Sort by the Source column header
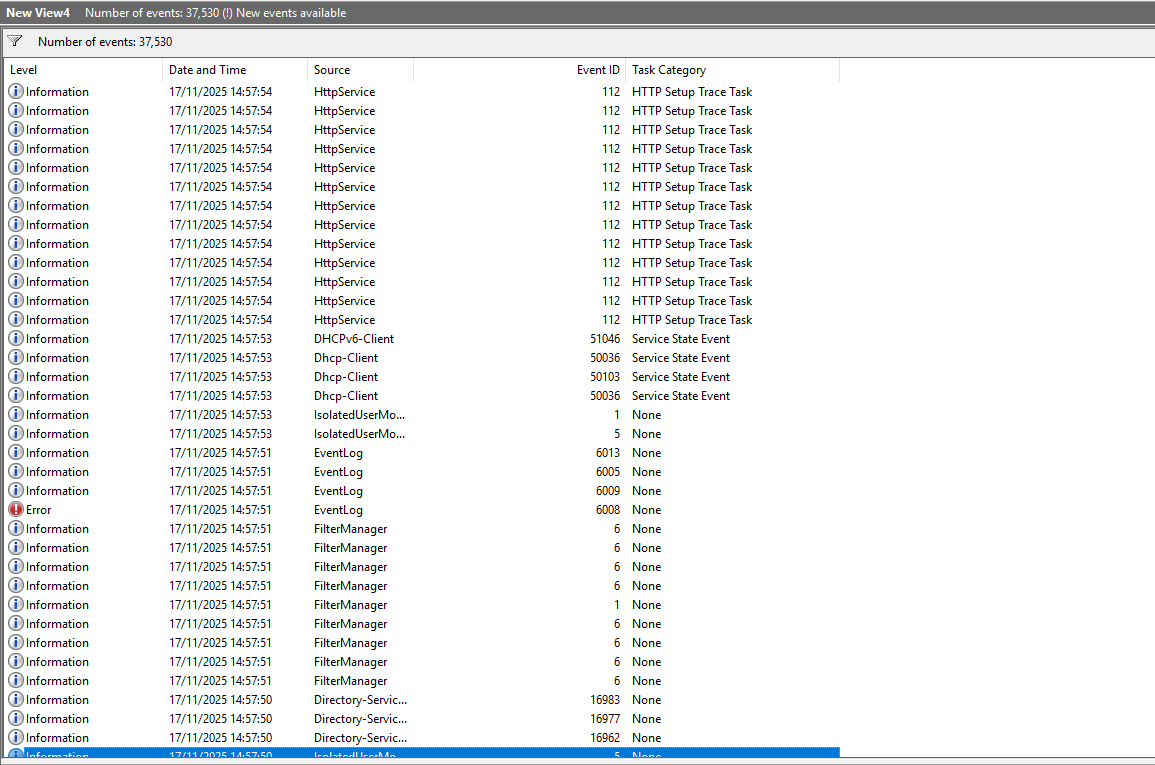This screenshot has height=765, width=1155. 360,70
